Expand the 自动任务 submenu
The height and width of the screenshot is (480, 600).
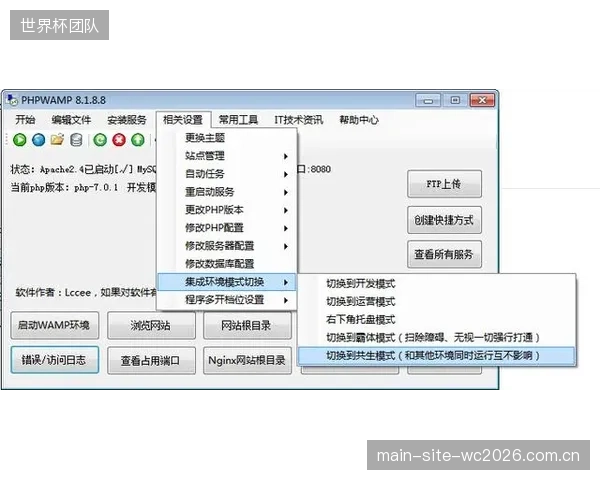[227, 174]
